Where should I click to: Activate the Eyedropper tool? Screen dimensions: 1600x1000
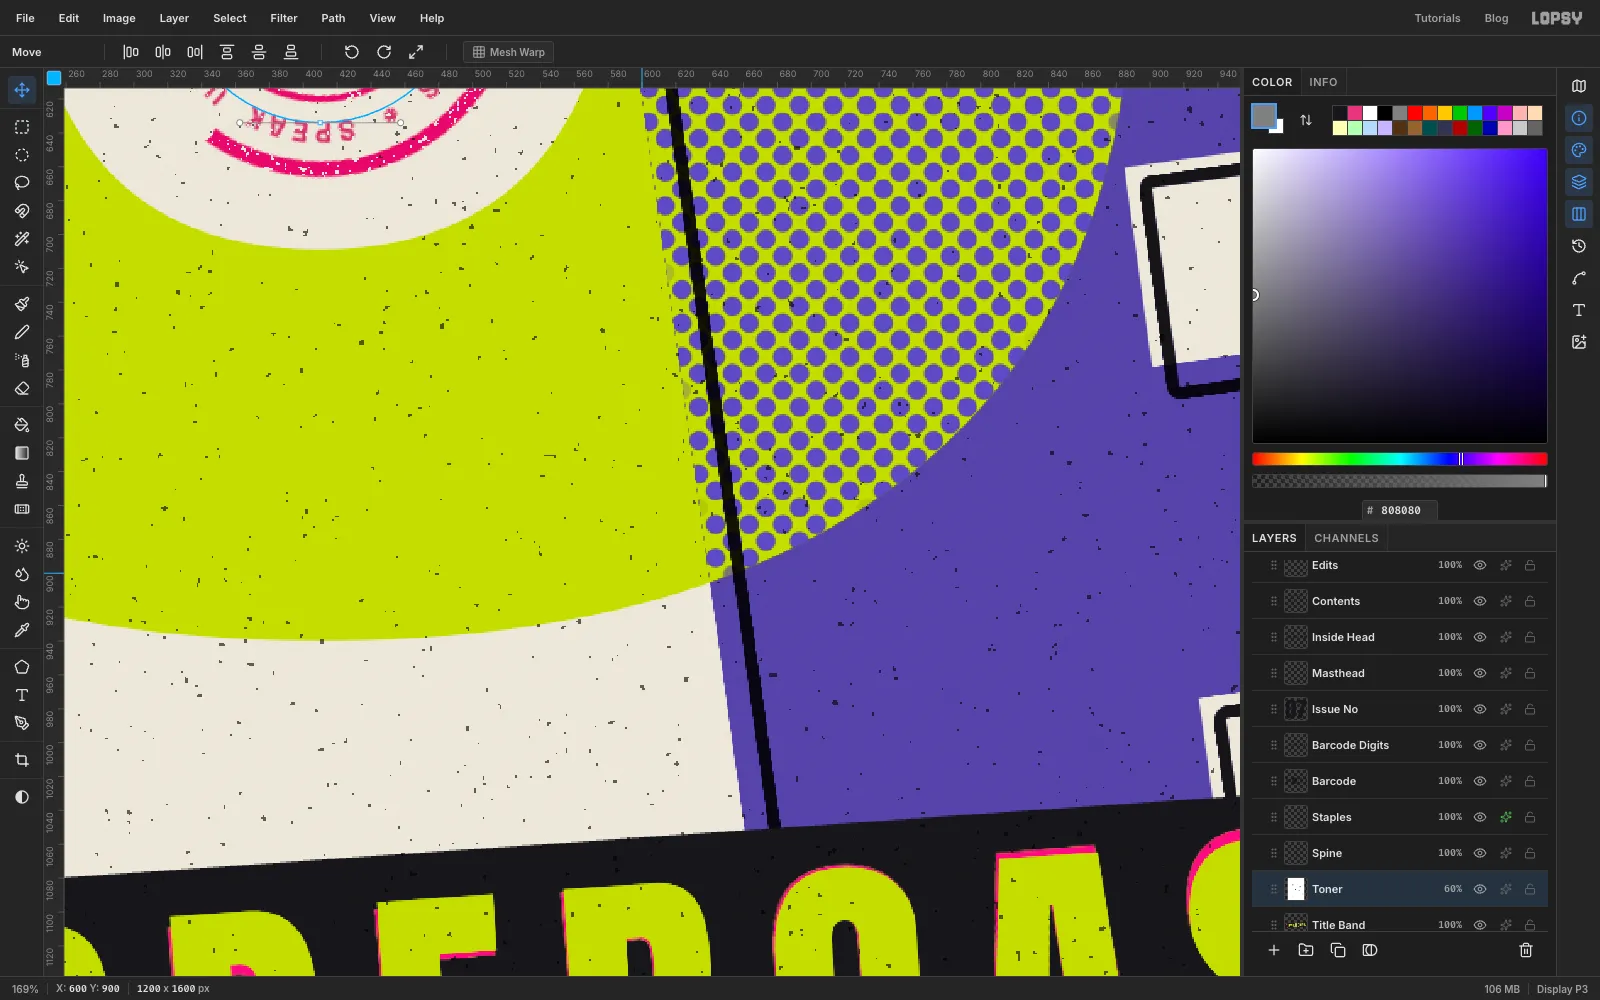[22, 630]
